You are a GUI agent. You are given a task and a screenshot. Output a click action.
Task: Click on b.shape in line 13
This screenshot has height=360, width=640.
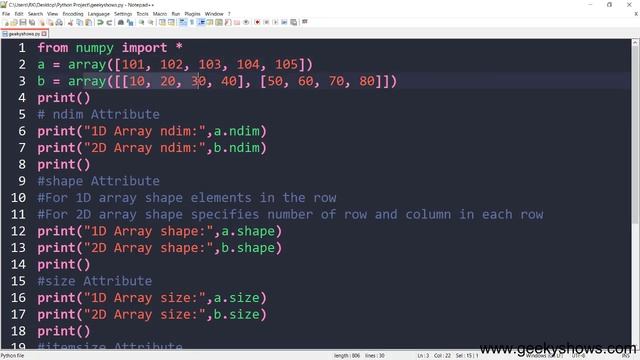point(248,248)
